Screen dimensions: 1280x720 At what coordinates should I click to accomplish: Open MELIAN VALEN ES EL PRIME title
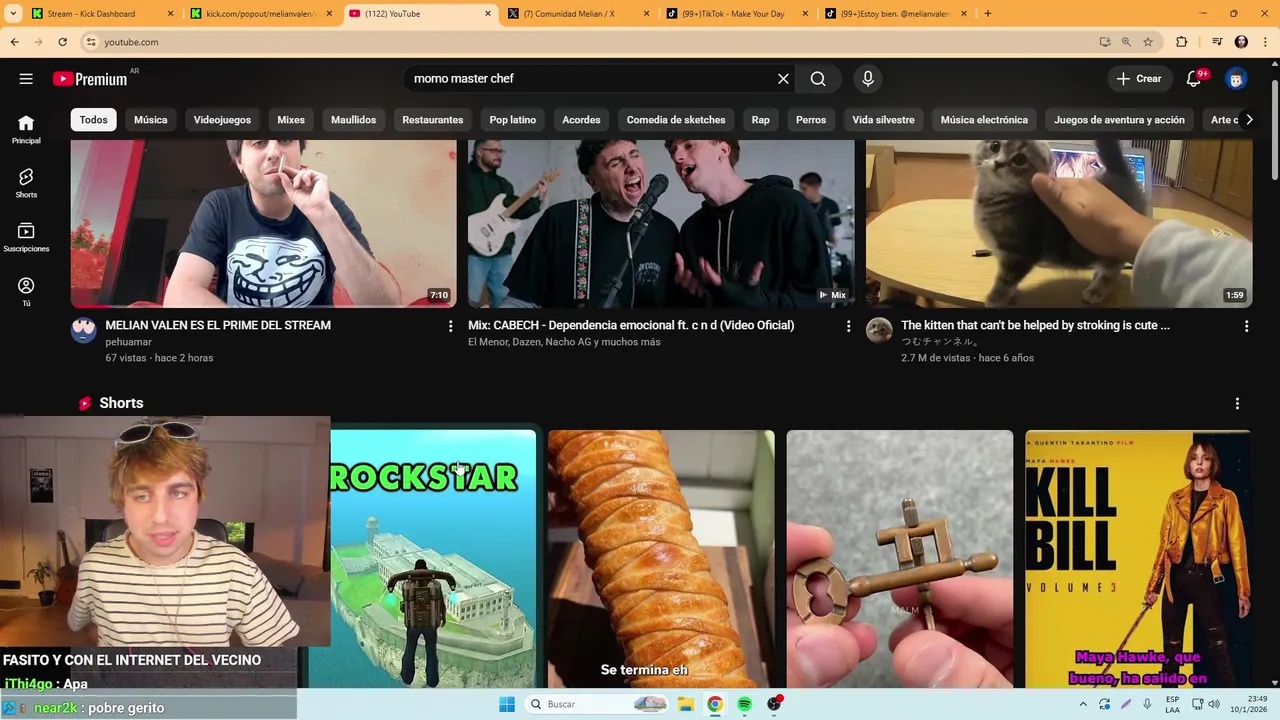coord(218,326)
